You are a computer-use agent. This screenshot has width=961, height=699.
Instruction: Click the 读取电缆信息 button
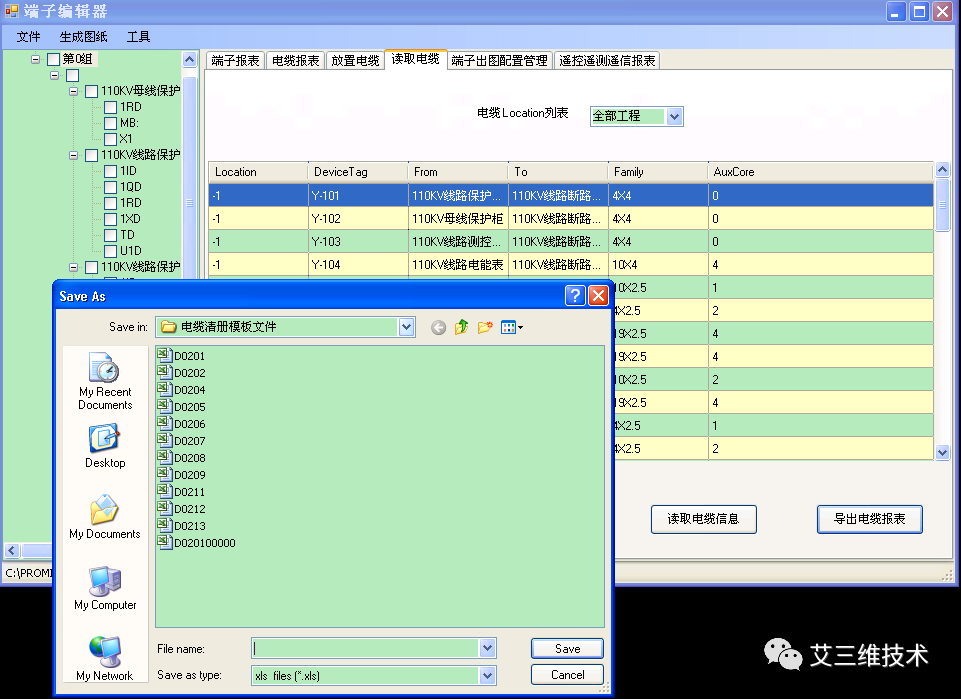pos(703,519)
